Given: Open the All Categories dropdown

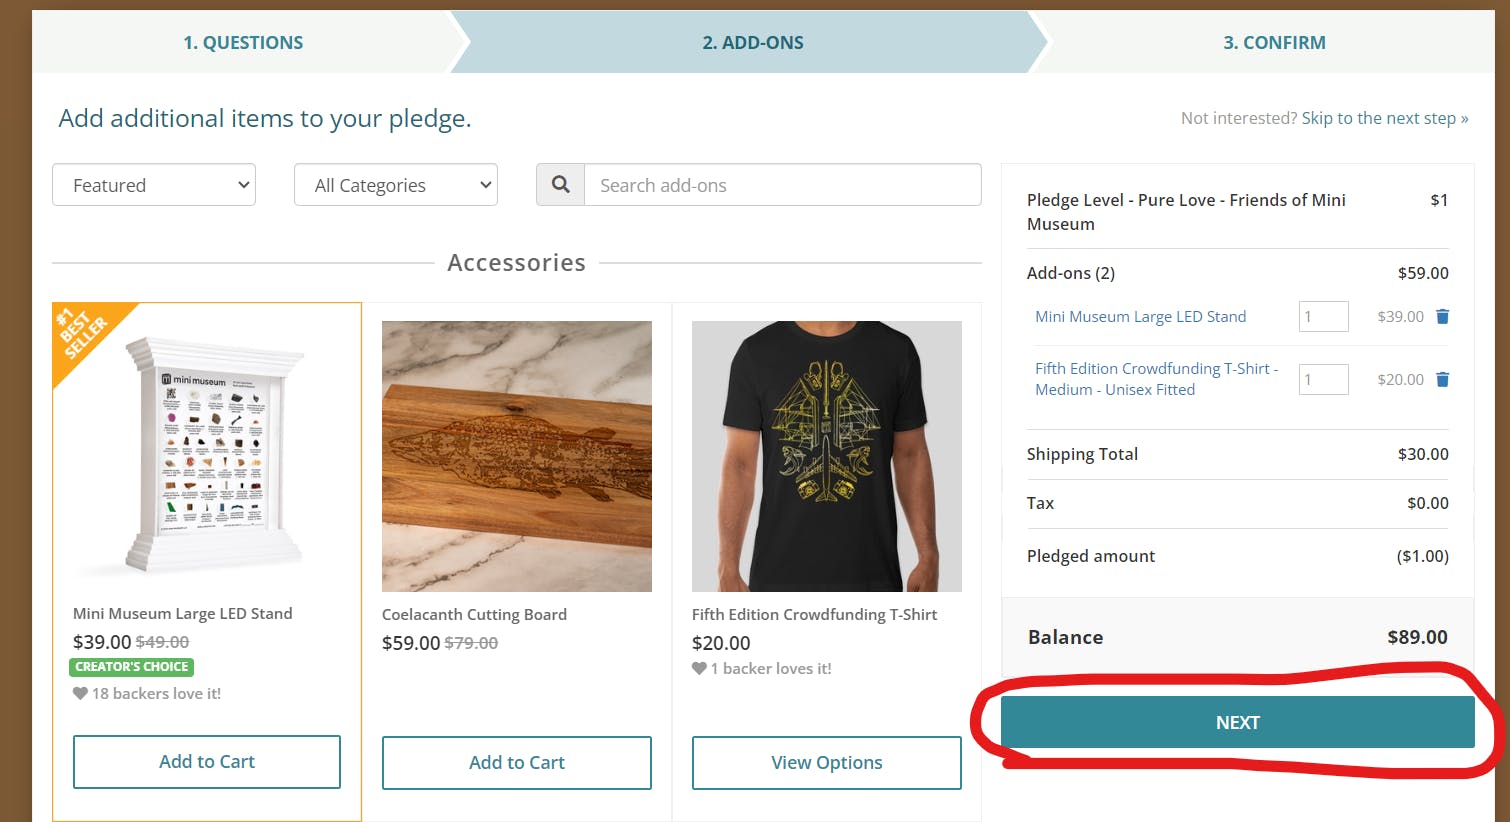Looking at the screenshot, I should click(x=396, y=185).
